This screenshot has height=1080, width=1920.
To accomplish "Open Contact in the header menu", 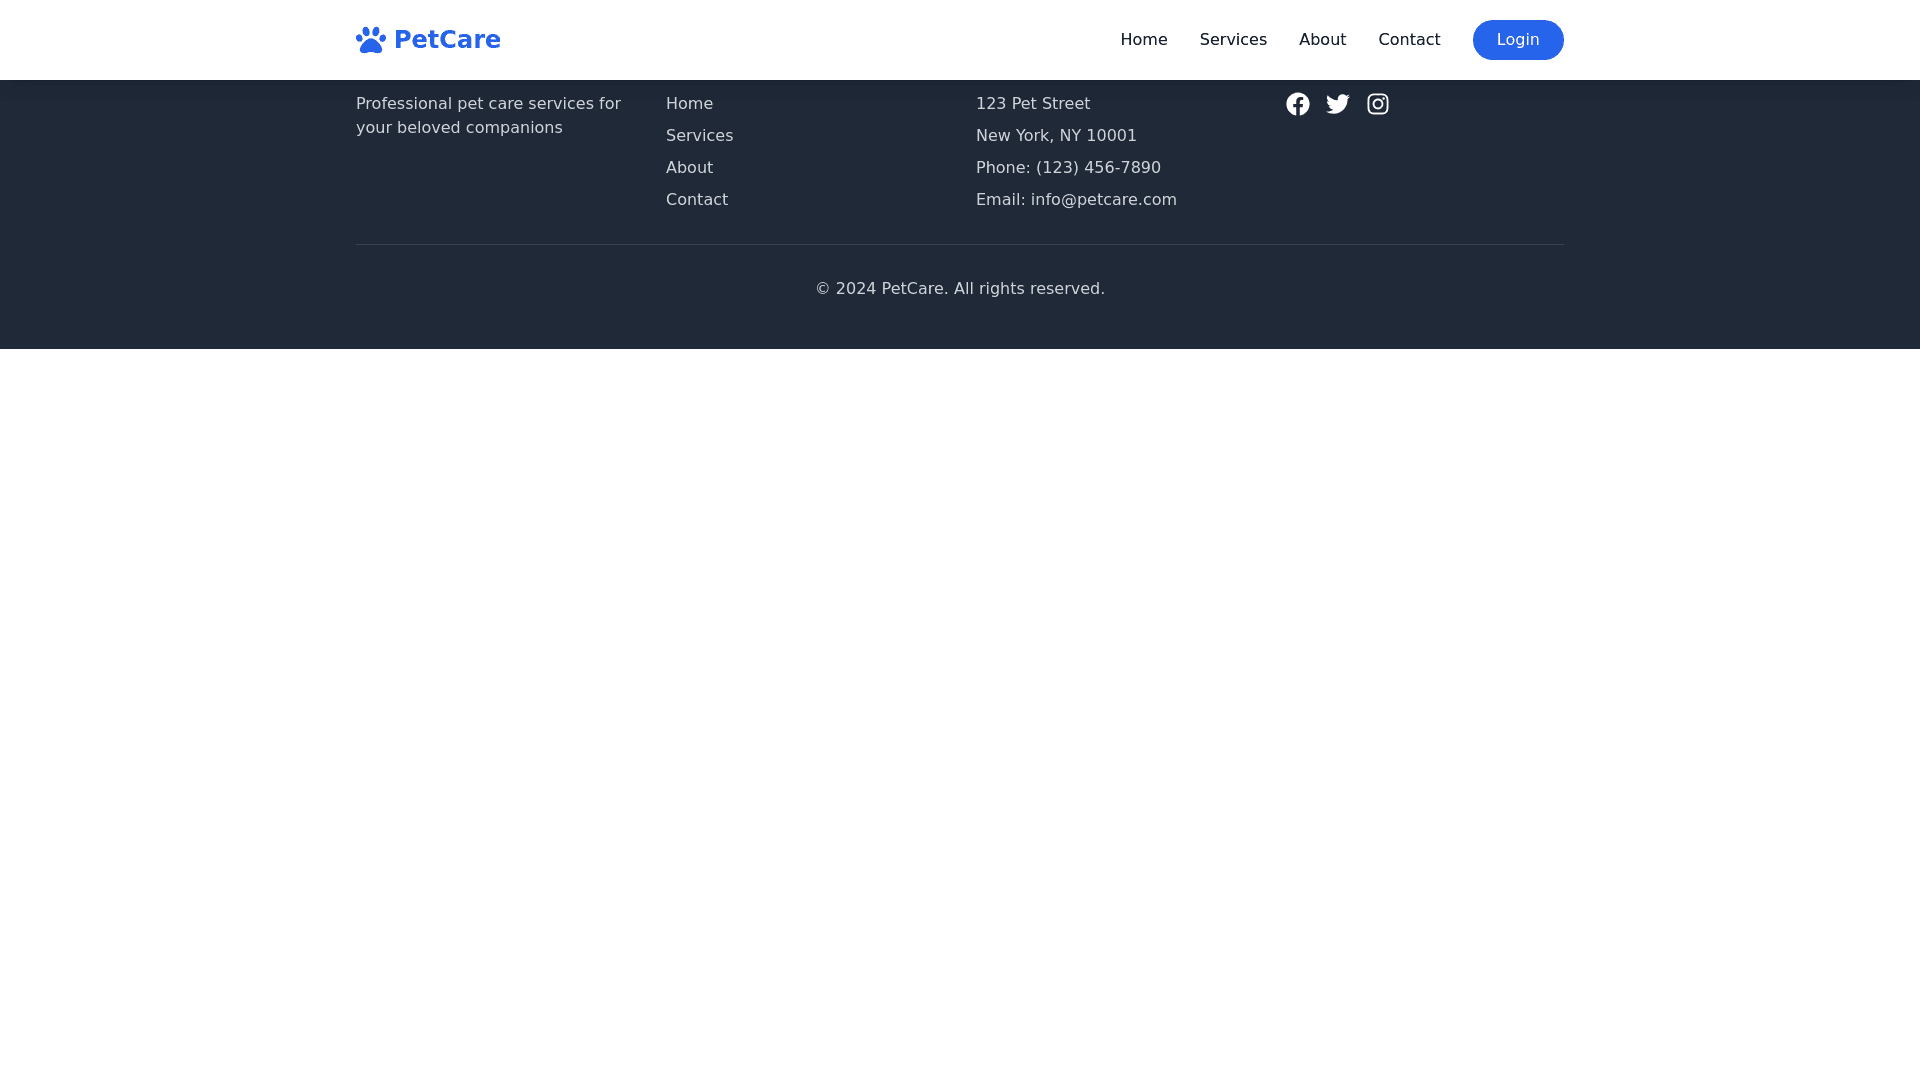I will click(1408, 40).
